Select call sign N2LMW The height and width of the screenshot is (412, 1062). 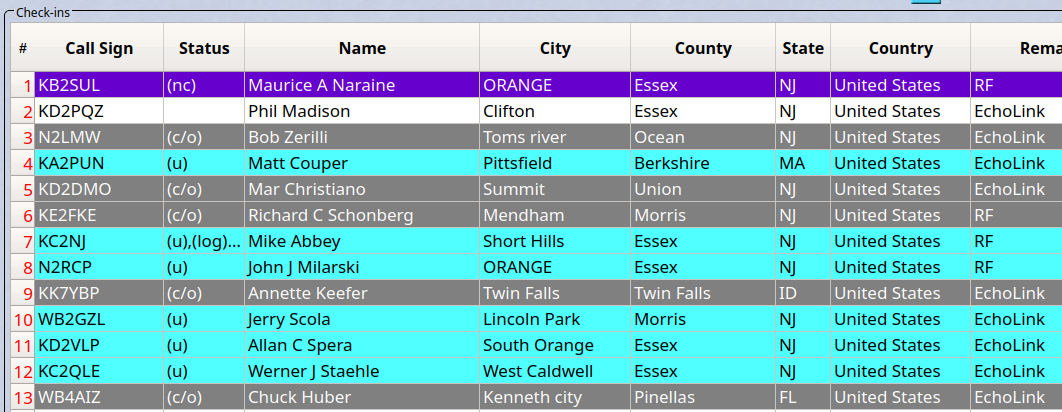point(99,137)
